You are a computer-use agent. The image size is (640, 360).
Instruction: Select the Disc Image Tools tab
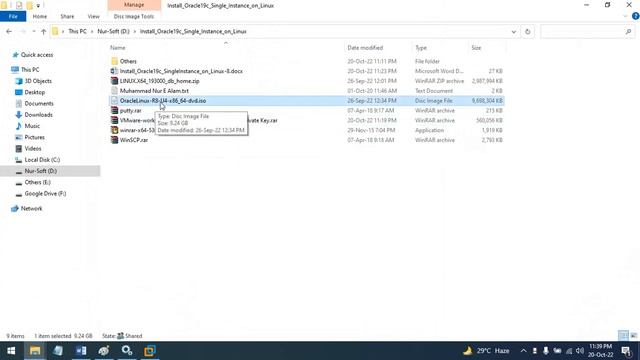(134, 16)
